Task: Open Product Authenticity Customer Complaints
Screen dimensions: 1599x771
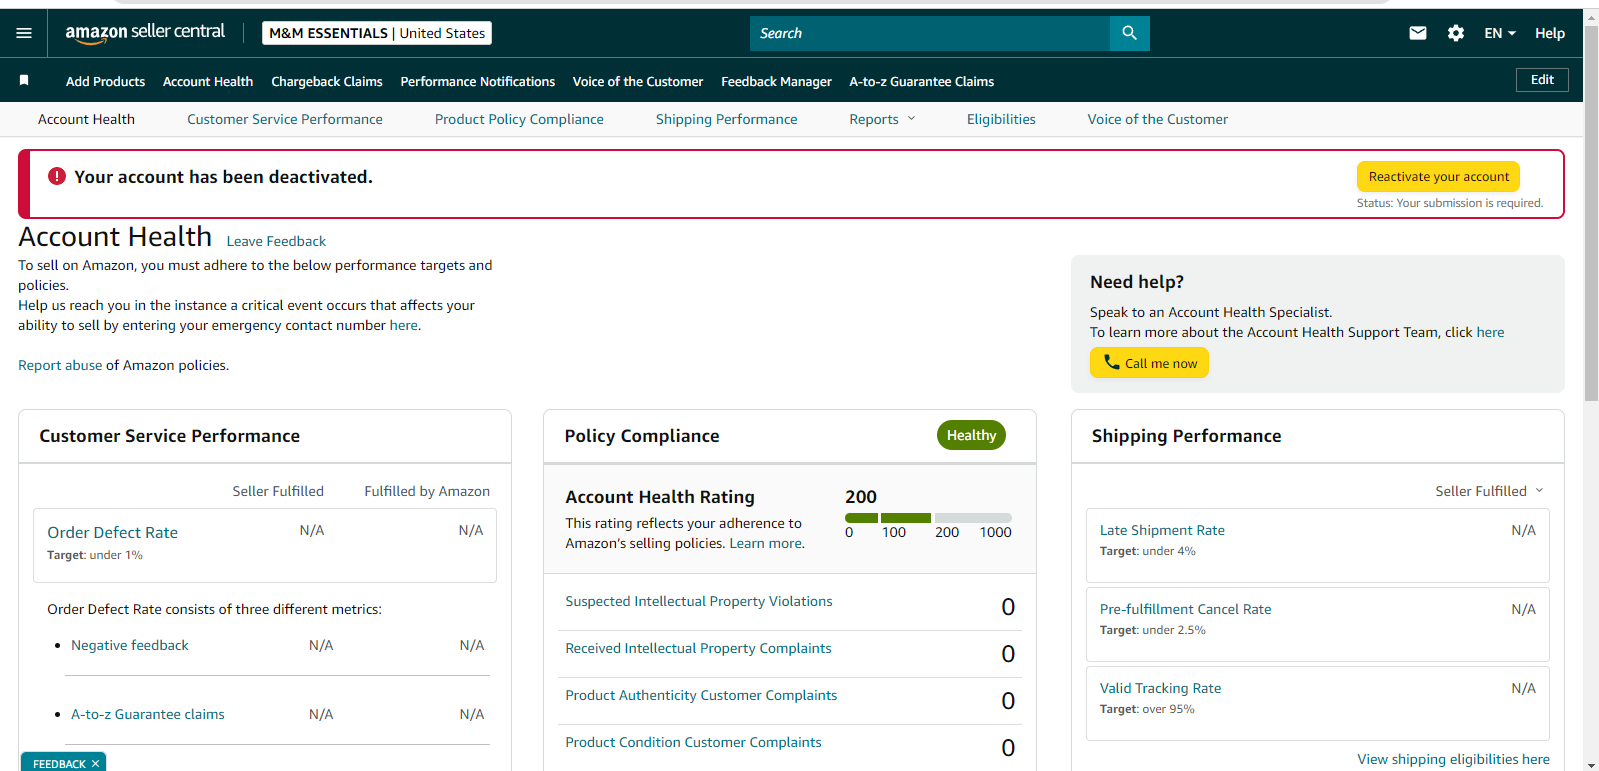Action: tap(701, 695)
